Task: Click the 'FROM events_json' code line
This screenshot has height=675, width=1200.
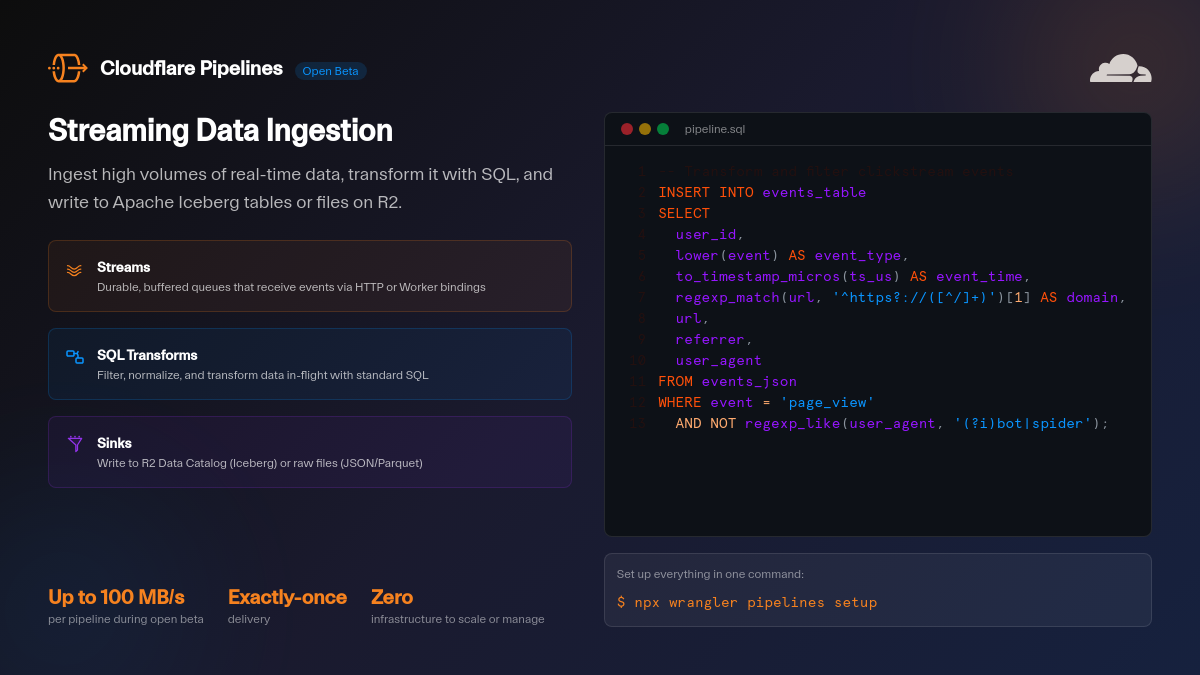Action: pyautogui.click(x=727, y=381)
